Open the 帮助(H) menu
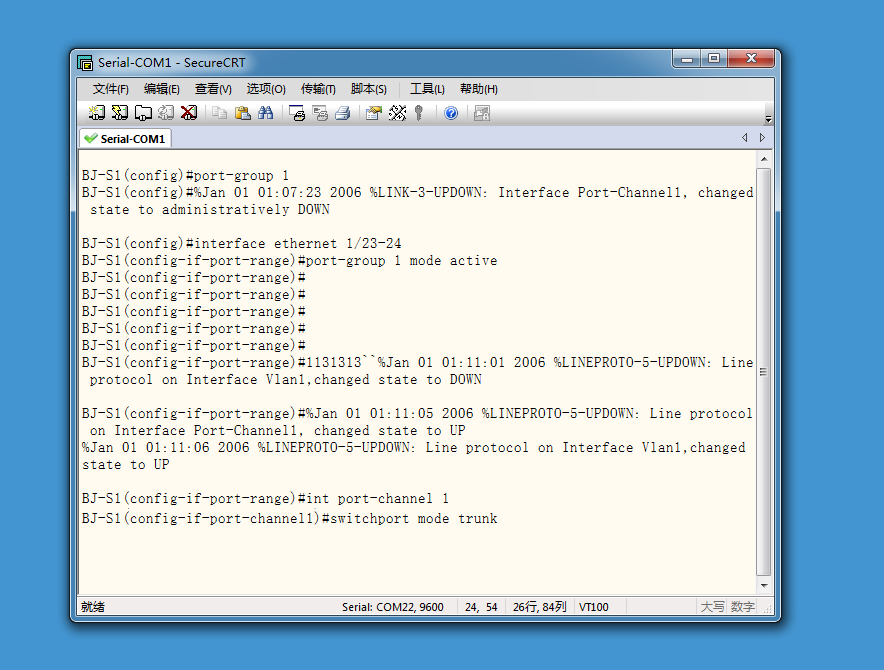 (x=479, y=89)
